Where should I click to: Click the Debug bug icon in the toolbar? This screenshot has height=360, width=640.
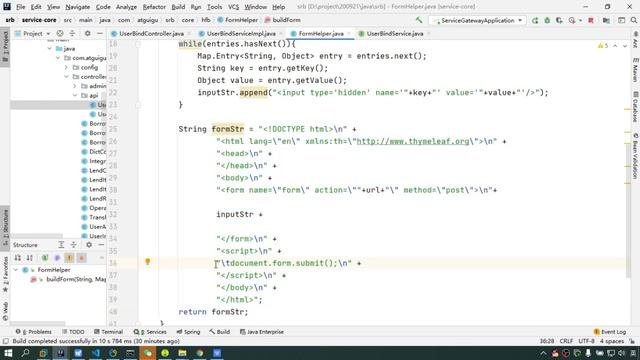tap(547, 20)
